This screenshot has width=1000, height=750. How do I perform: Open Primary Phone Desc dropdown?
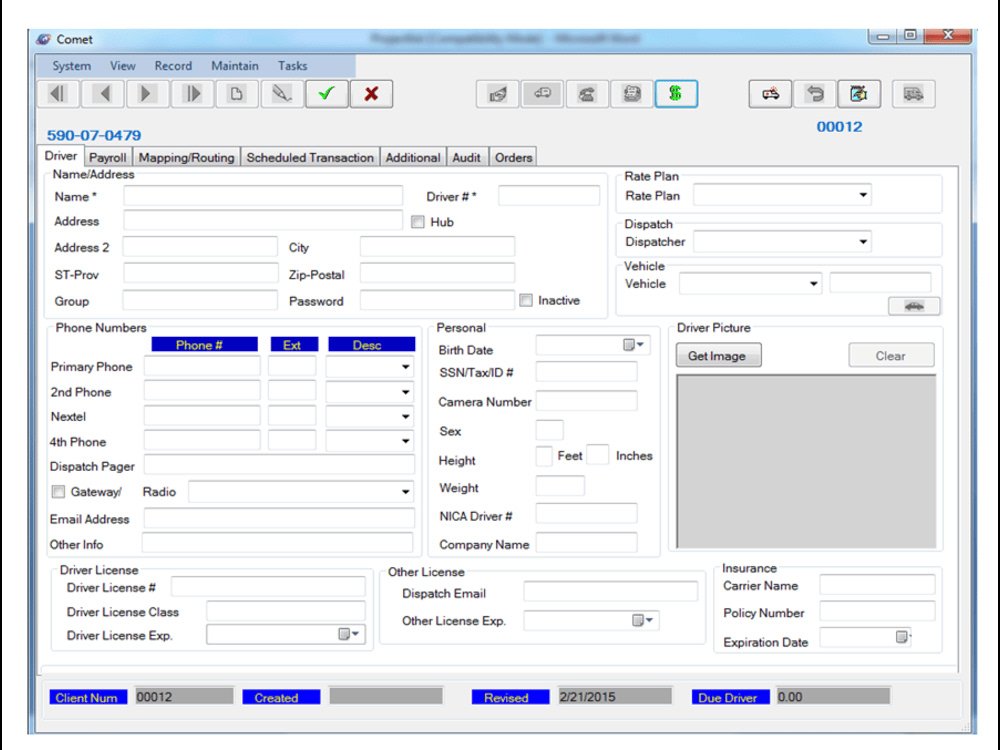coord(405,367)
